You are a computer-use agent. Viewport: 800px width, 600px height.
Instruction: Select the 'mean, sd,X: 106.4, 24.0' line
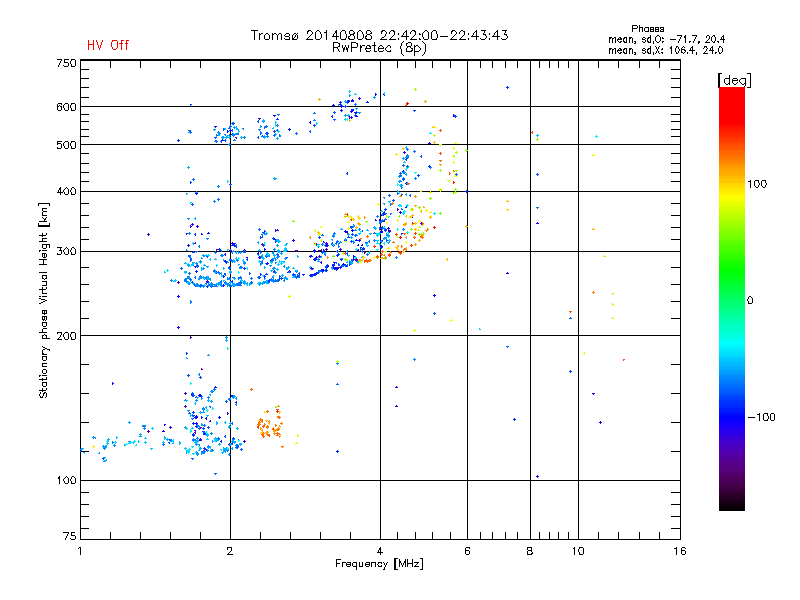(x=665, y=50)
